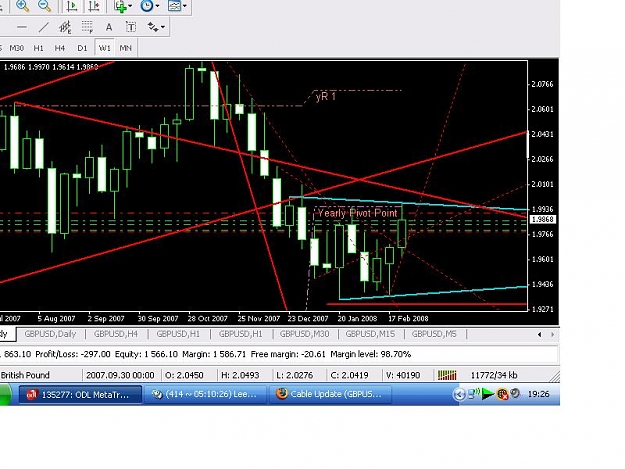The image size is (625, 469).
Task: Expand the Arrows tool dropdown arrow
Action: tap(163, 27)
